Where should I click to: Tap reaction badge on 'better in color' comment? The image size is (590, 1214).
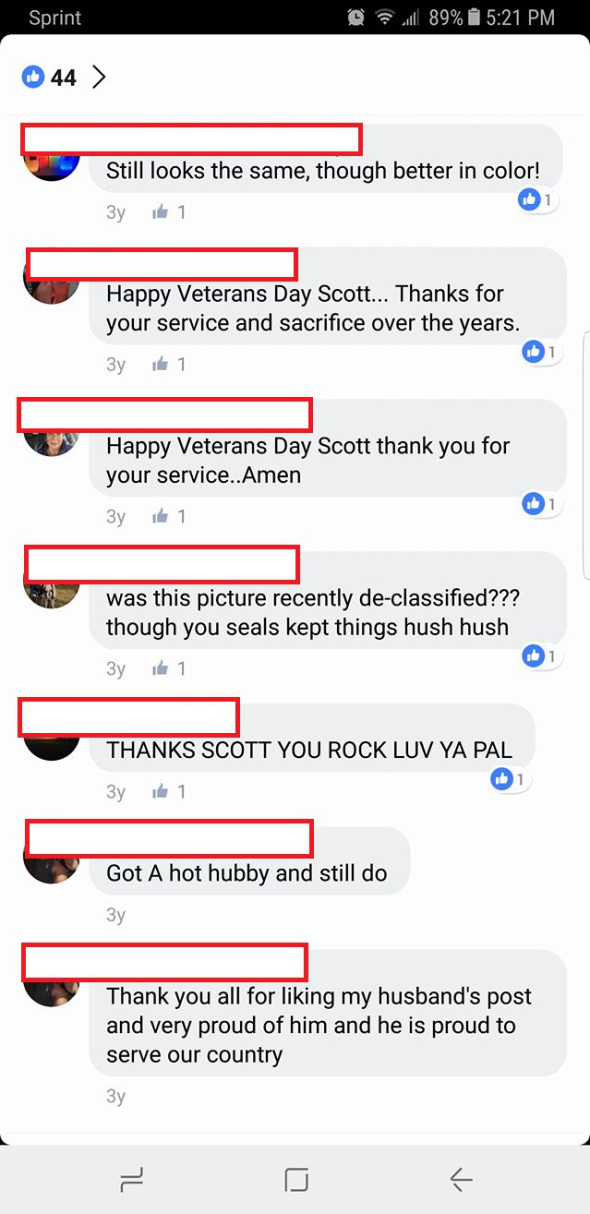[537, 200]
